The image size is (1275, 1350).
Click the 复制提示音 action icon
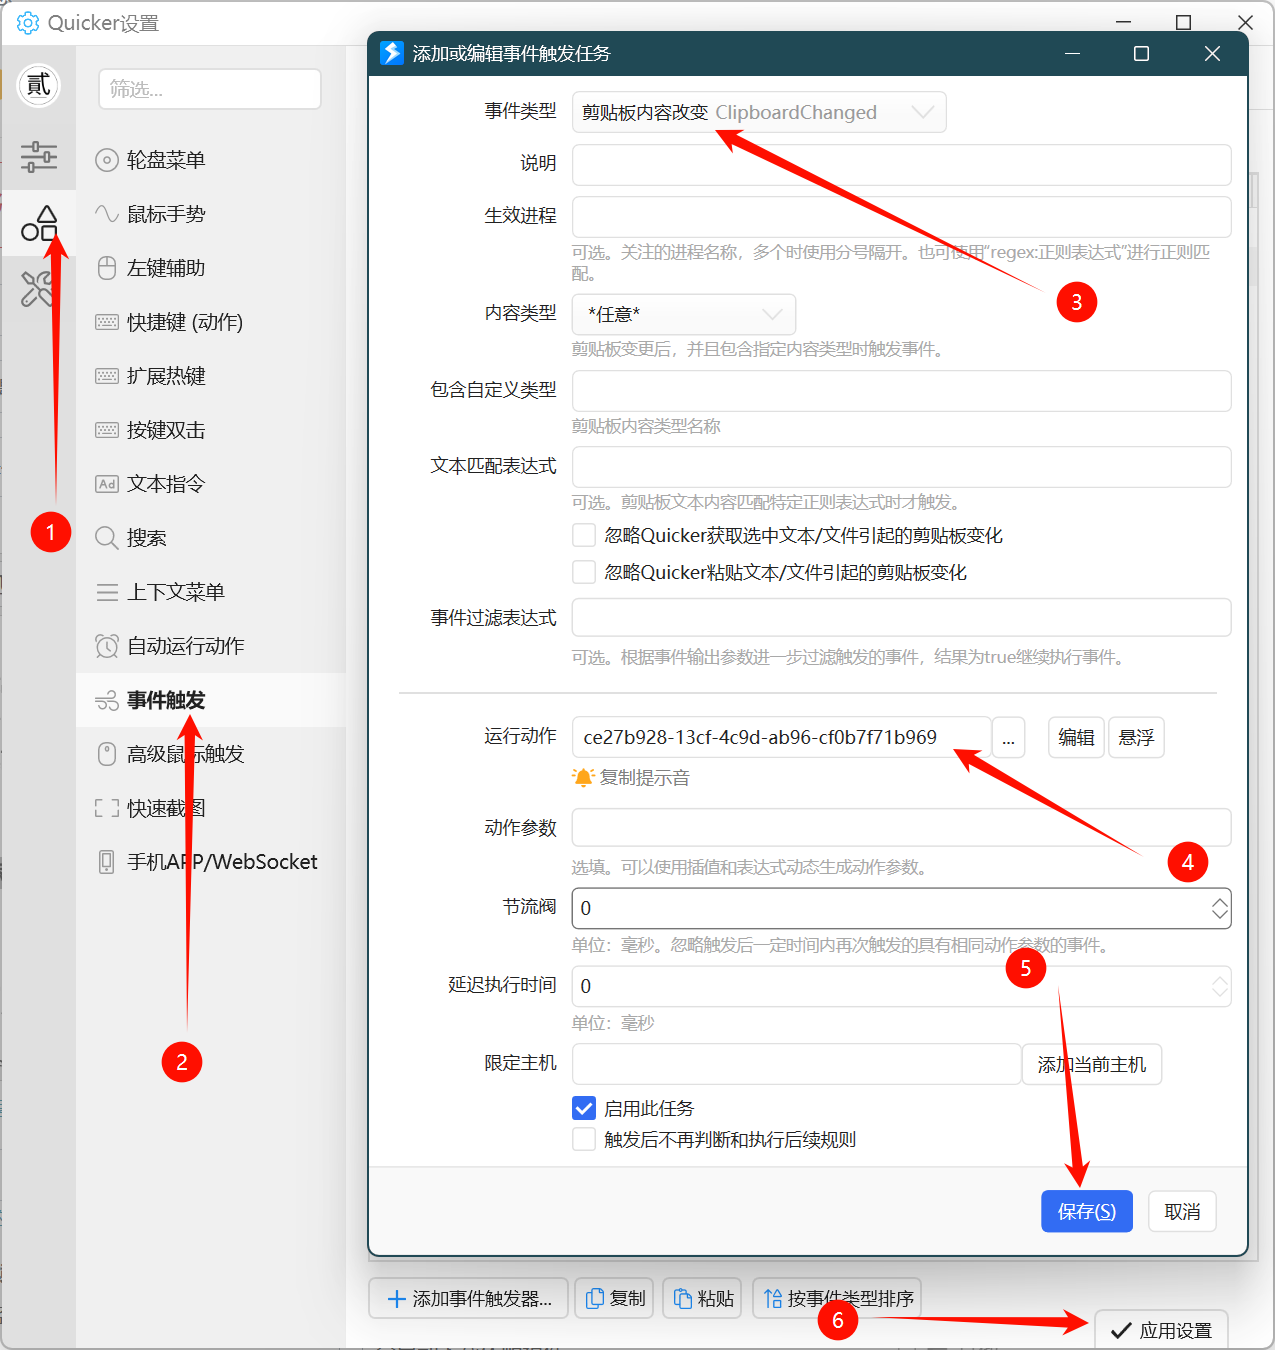[x=583, y=777]
